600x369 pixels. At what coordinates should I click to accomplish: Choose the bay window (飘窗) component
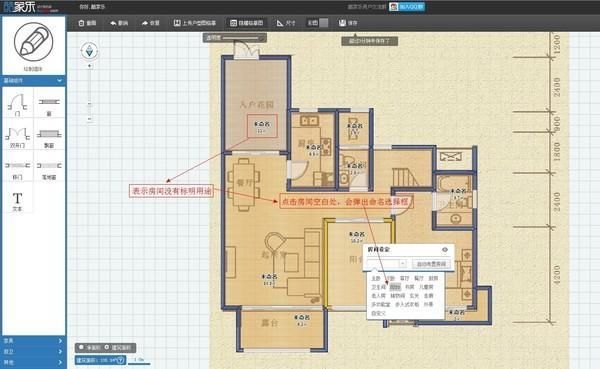(49, 137)
